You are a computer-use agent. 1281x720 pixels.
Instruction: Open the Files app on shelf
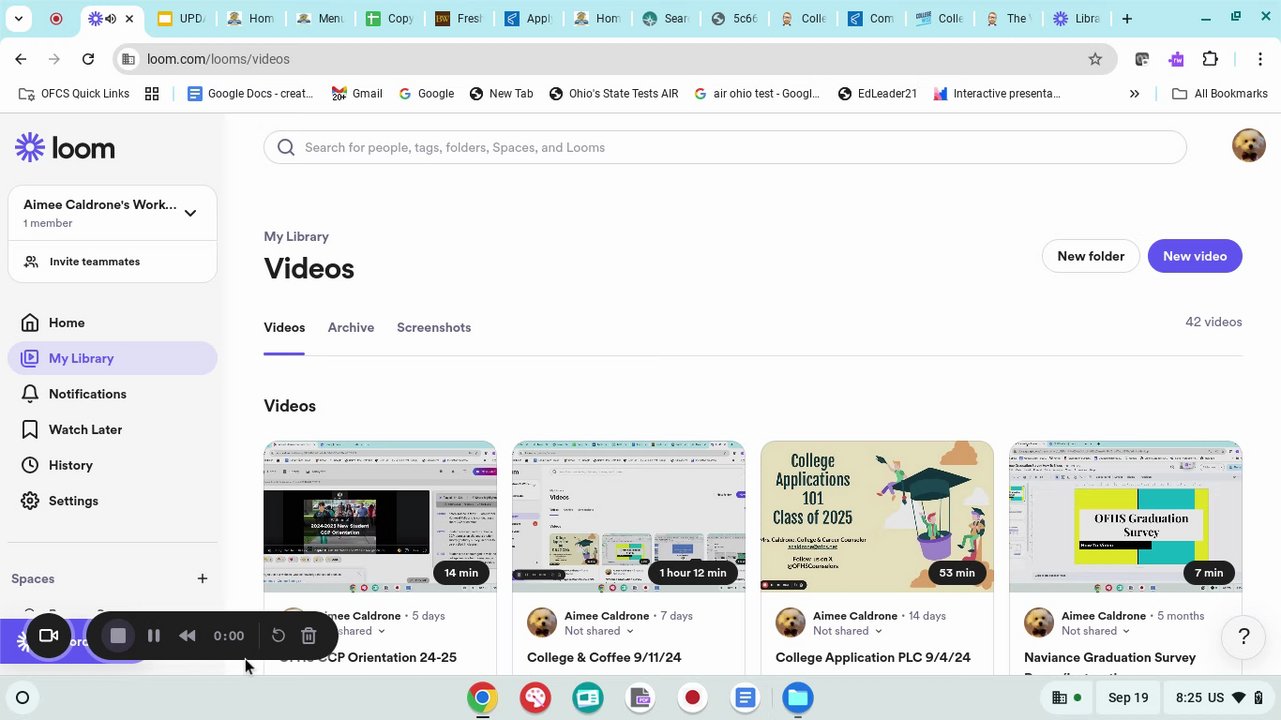[798, 698]
